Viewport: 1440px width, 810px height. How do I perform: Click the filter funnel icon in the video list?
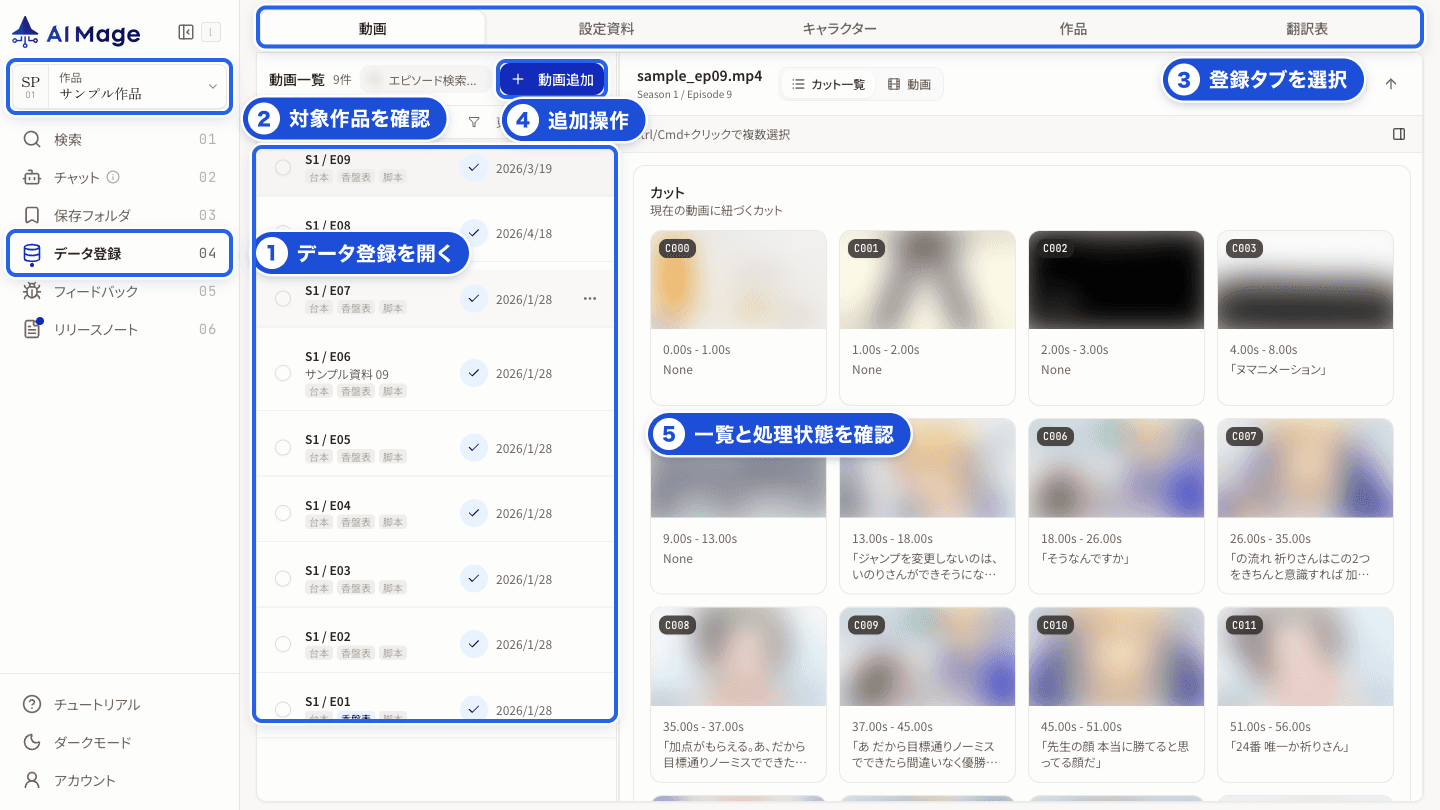click(474, 122)
